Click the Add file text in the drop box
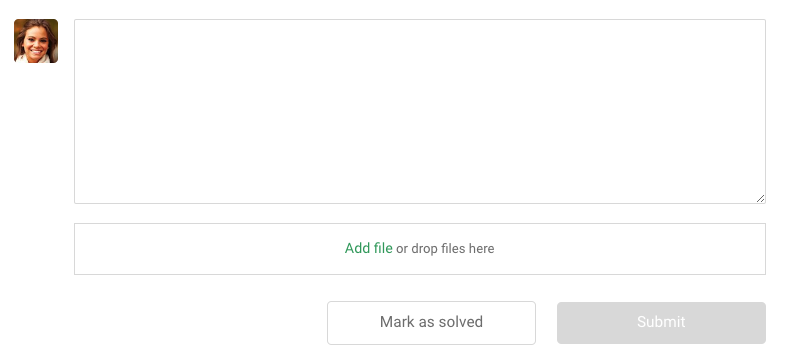This screenshot has height=360, width=785. point(368,248)
